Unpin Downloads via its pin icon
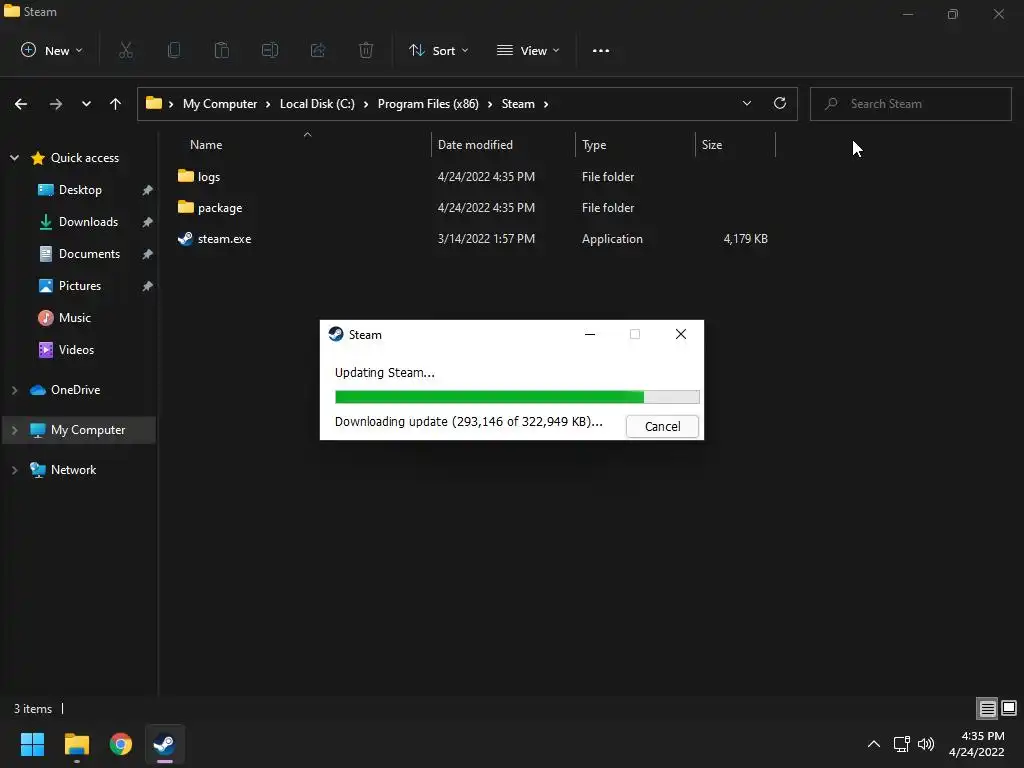Viewport: 1024px width, 768px height. coord(148,222)
